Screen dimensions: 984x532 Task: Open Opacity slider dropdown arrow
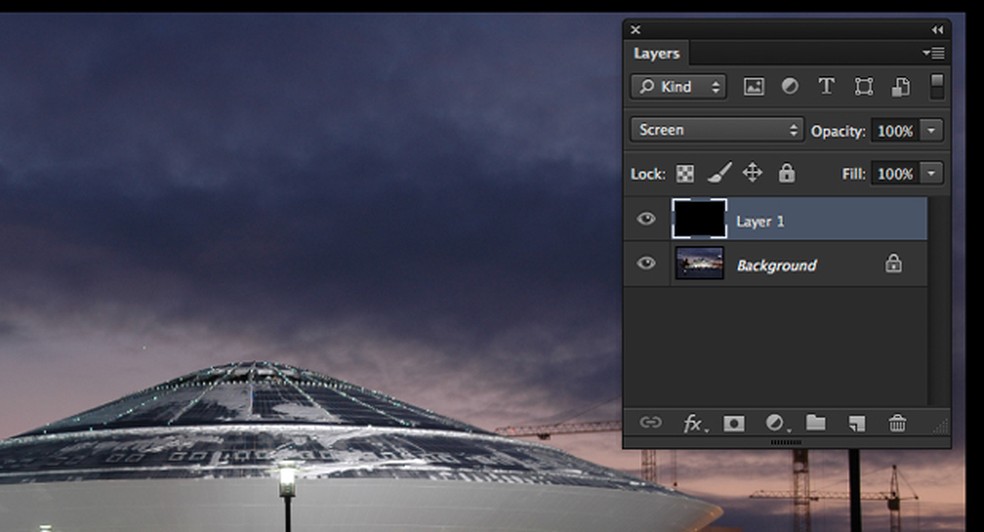point(931,130)
